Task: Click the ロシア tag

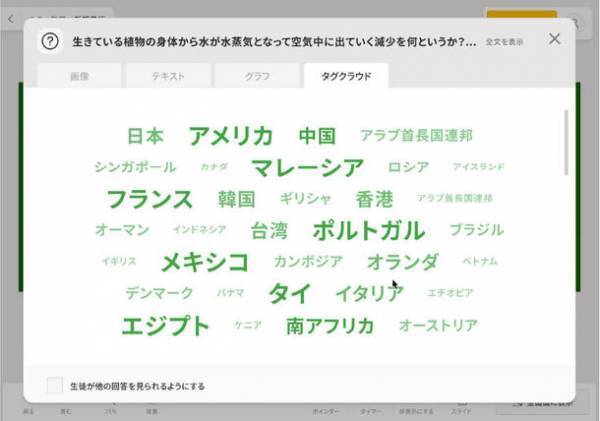Action: [x=408, y=167]
